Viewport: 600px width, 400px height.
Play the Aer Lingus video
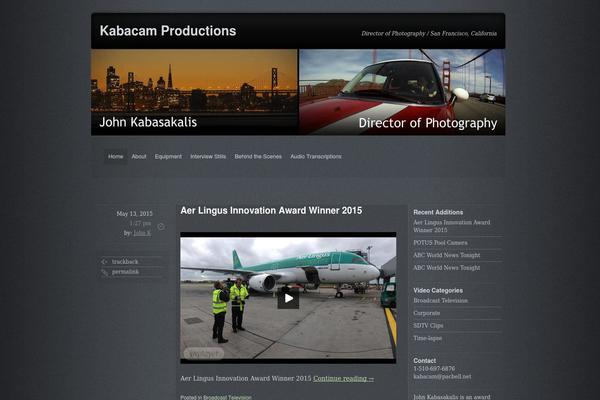[288, 298]
